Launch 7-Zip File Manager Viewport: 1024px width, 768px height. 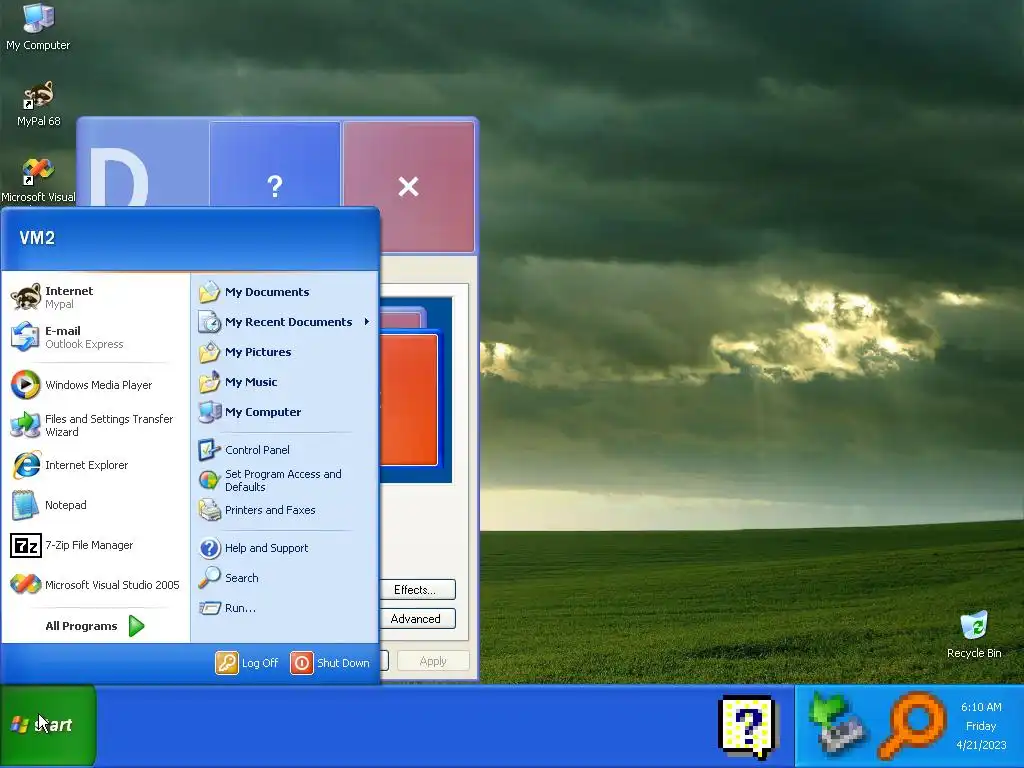point(95,545)
